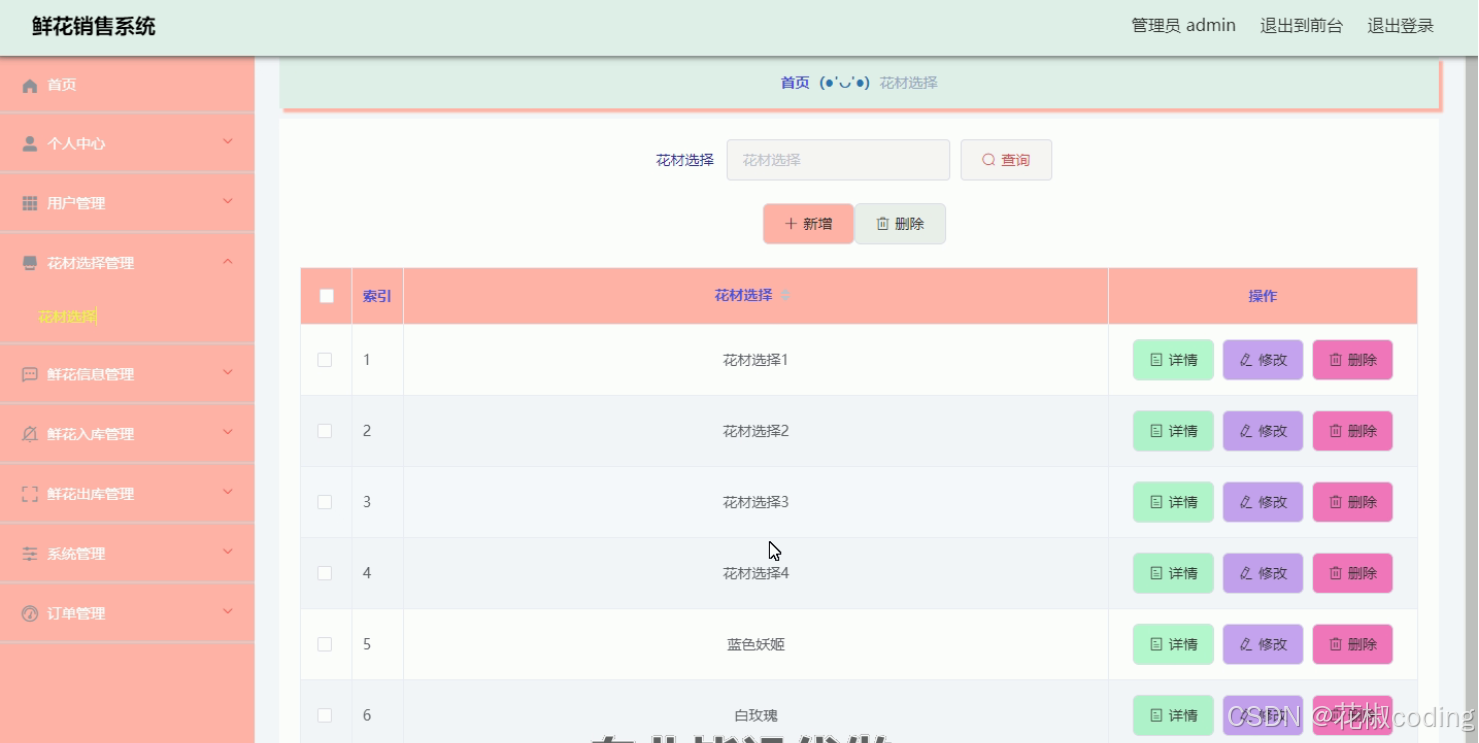
Task: Check the box for row 花材选择4
Action: [325, 573]
